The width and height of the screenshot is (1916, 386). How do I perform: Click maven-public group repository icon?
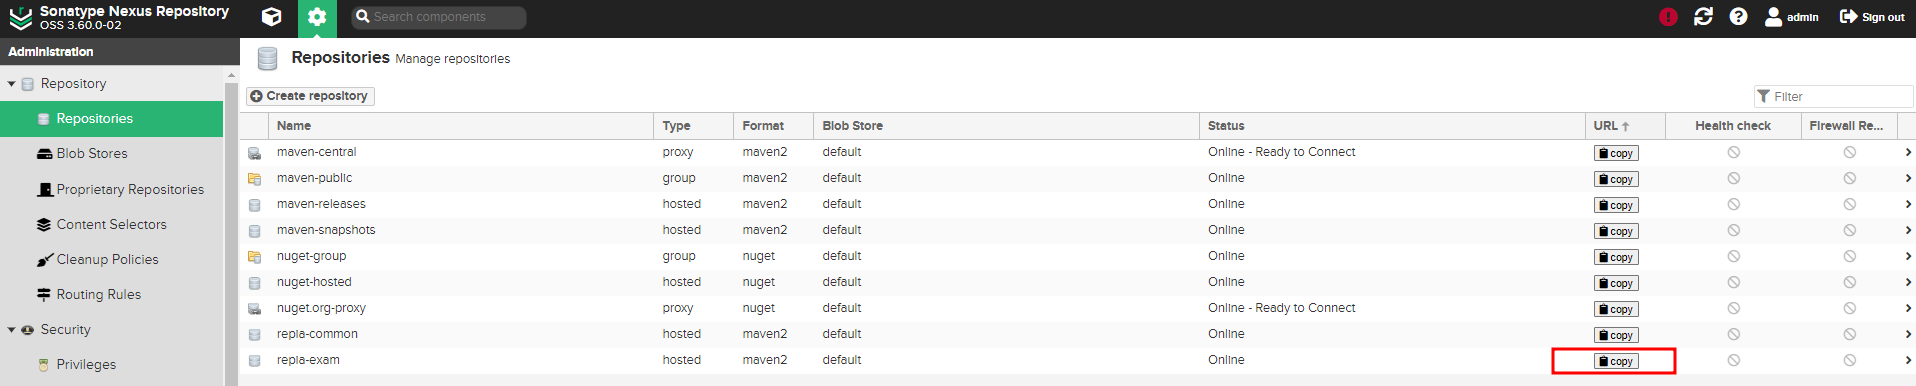(x=254, y=179)
